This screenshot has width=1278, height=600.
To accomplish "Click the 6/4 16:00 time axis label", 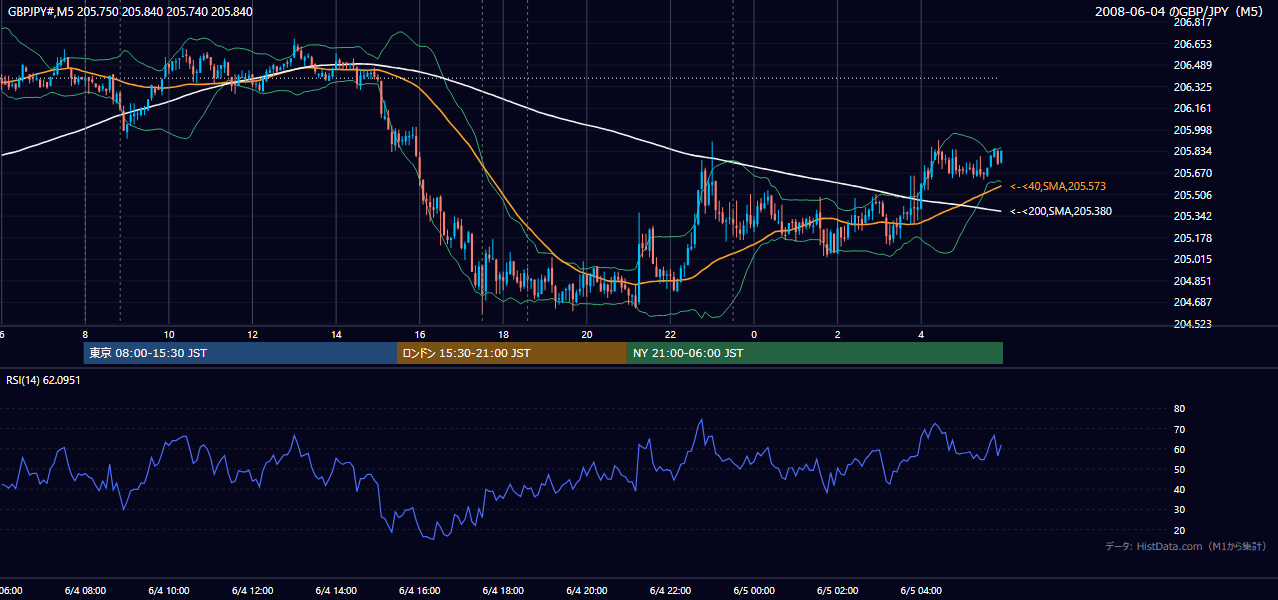I will 420,590.
